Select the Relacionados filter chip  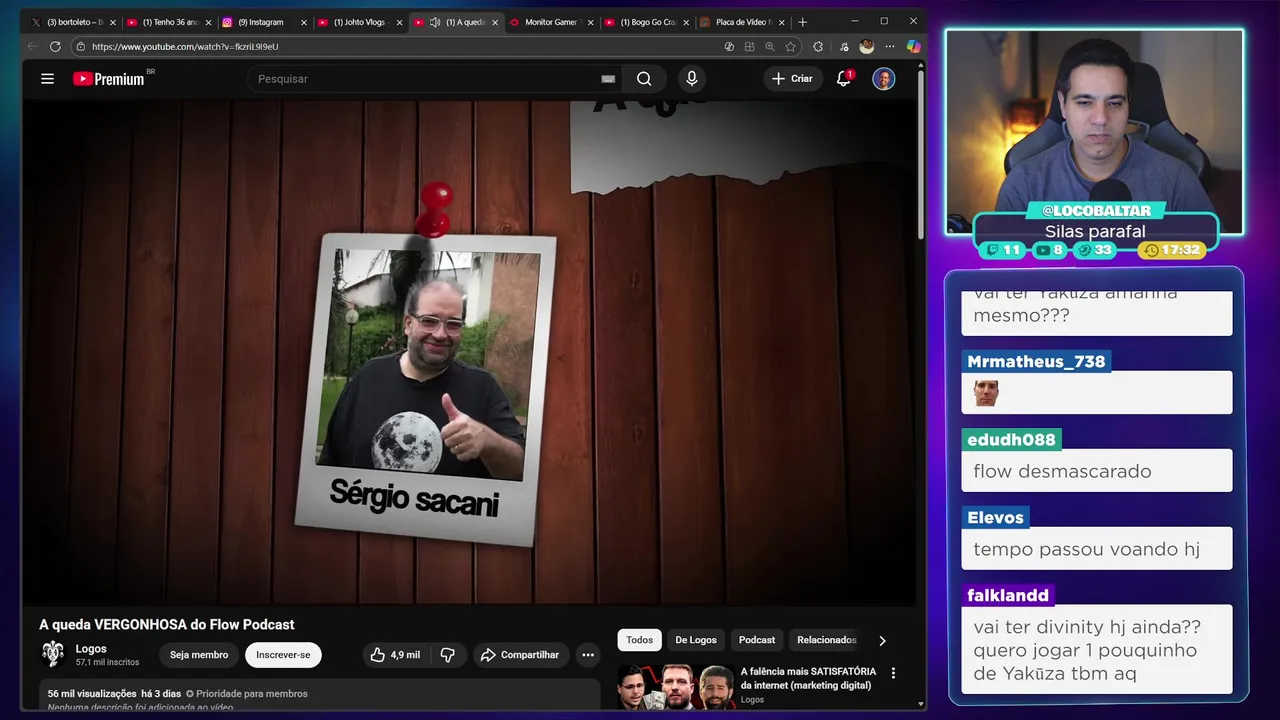[x=826, y=640]
